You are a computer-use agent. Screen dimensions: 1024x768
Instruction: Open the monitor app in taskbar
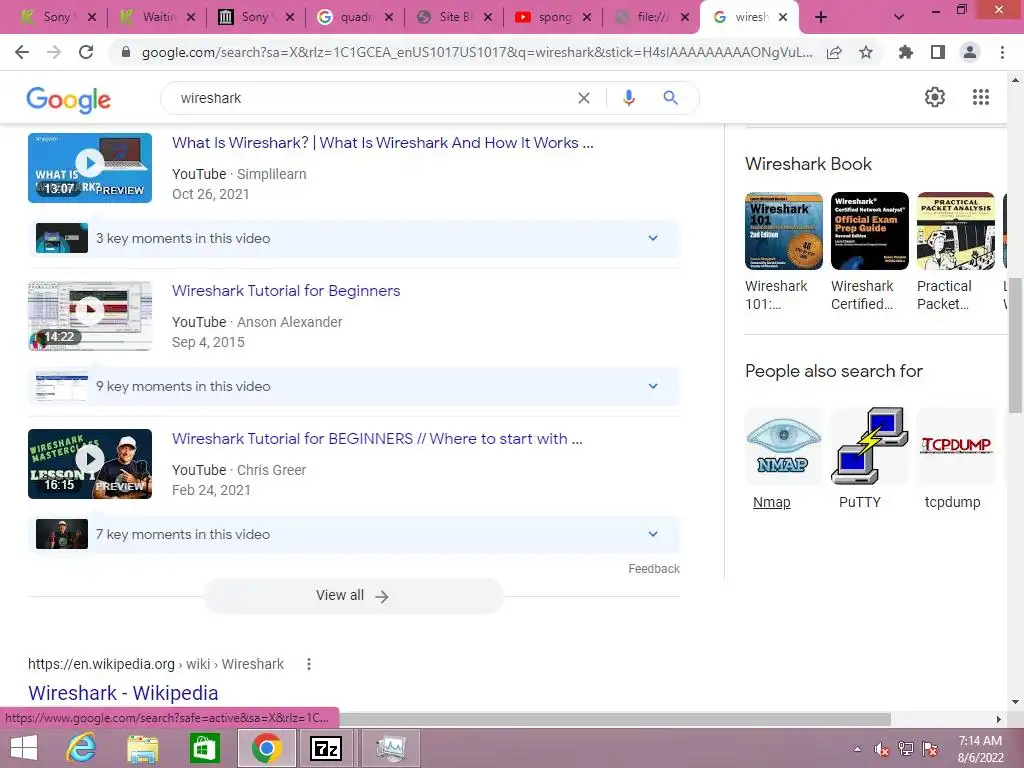pos(391,748)
